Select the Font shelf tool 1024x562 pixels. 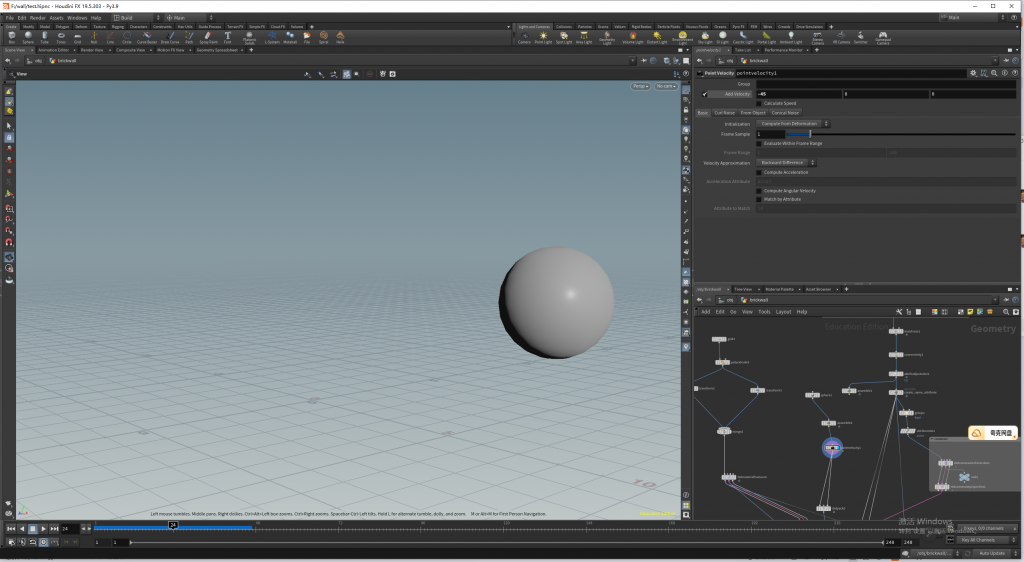[x=227, y=37]
